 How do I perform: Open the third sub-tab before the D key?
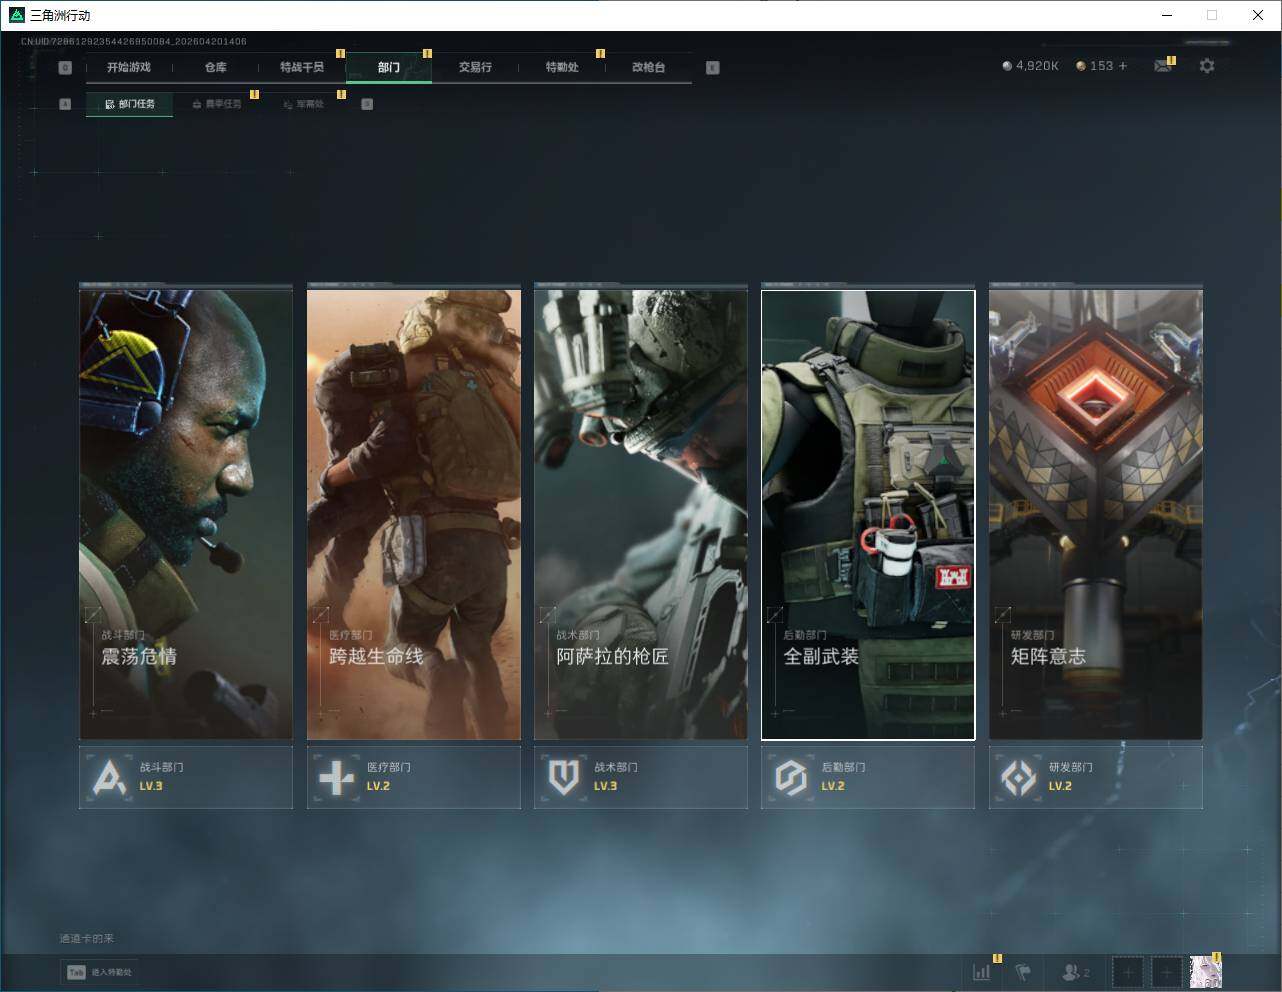pyautogui.click(x=302, y=104)
